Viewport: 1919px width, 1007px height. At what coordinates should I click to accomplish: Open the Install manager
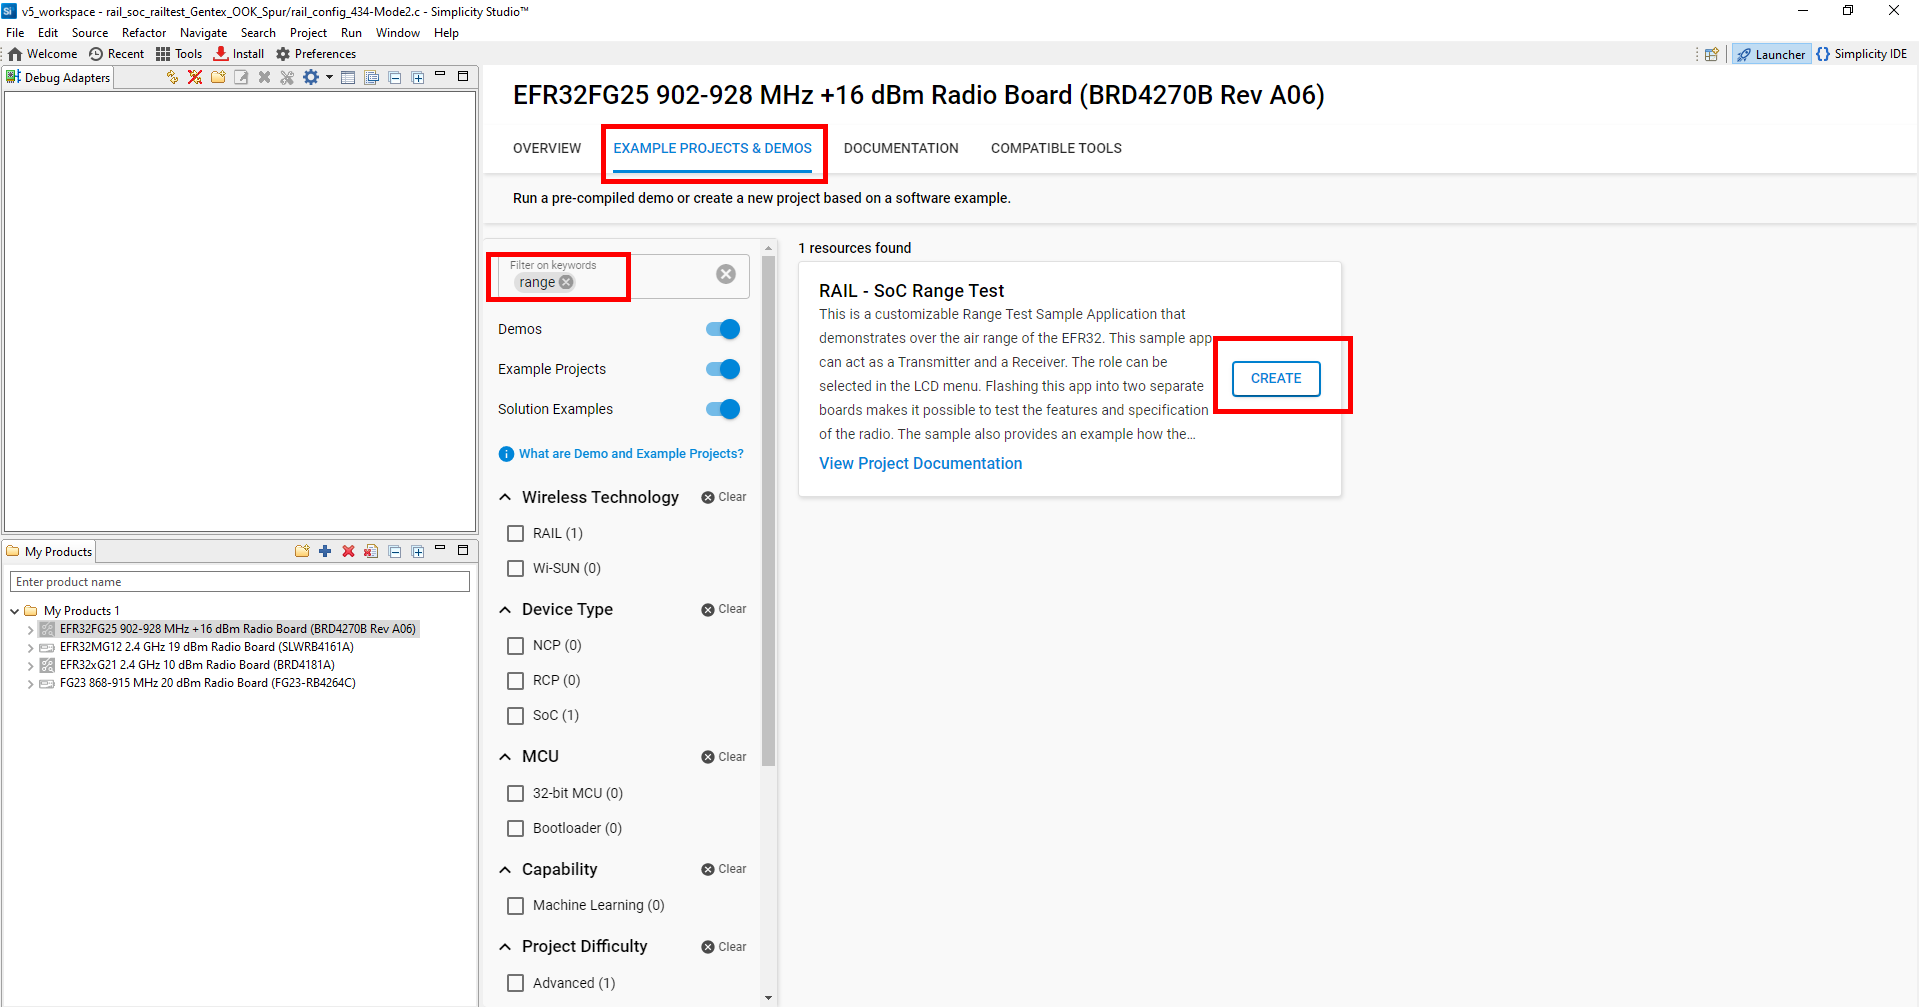coord(239,54)
